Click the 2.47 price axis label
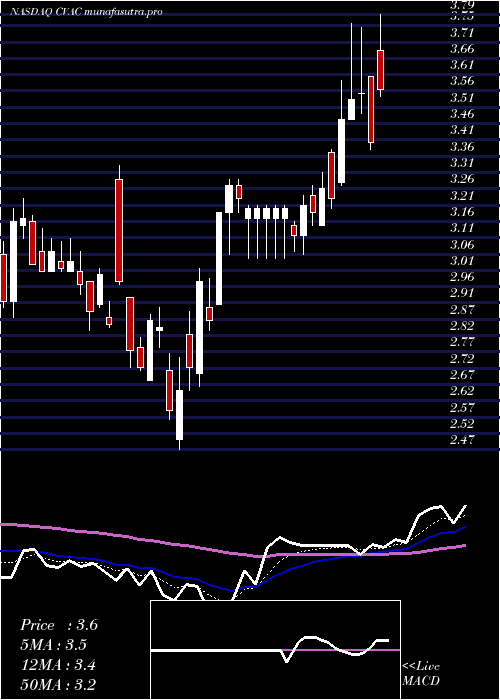 coord(461,440)
